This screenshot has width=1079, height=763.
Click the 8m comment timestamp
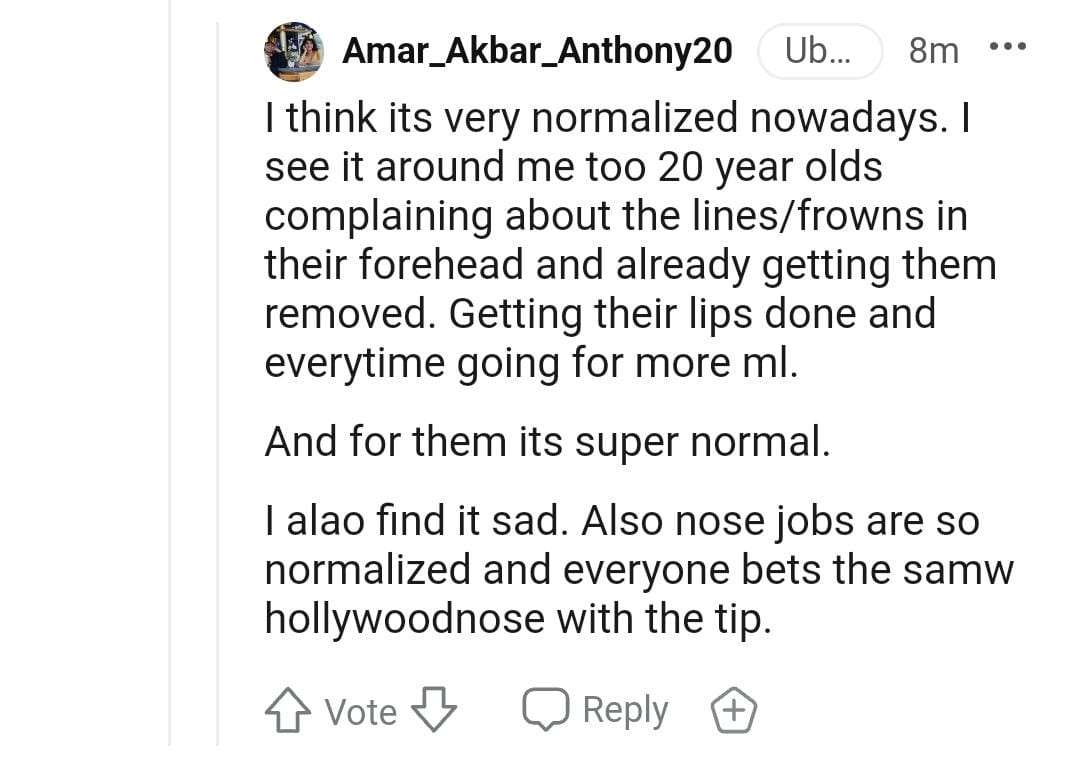(933, 50)
